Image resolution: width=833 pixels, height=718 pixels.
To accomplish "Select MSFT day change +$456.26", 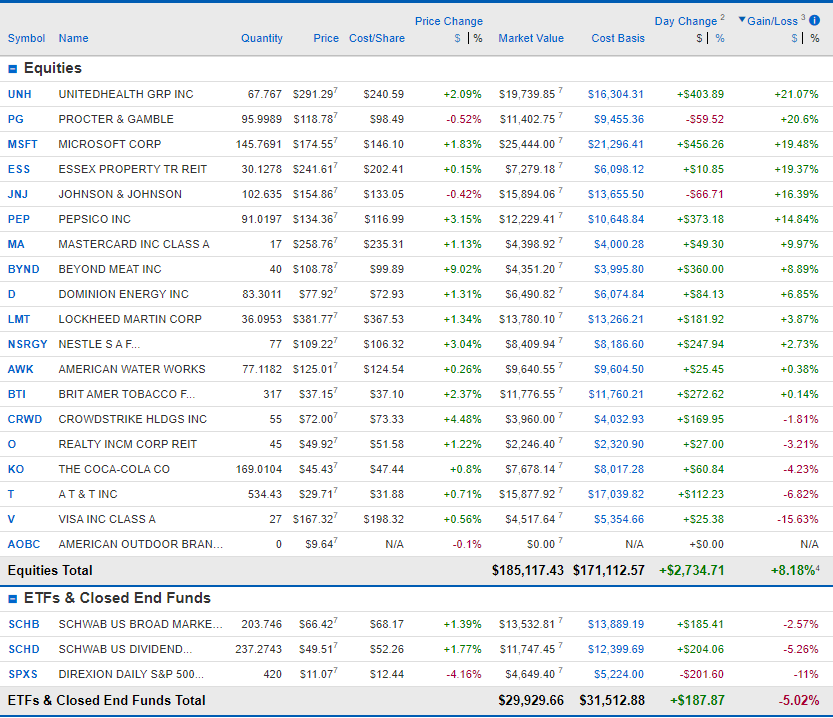I will tap(700, 144).
